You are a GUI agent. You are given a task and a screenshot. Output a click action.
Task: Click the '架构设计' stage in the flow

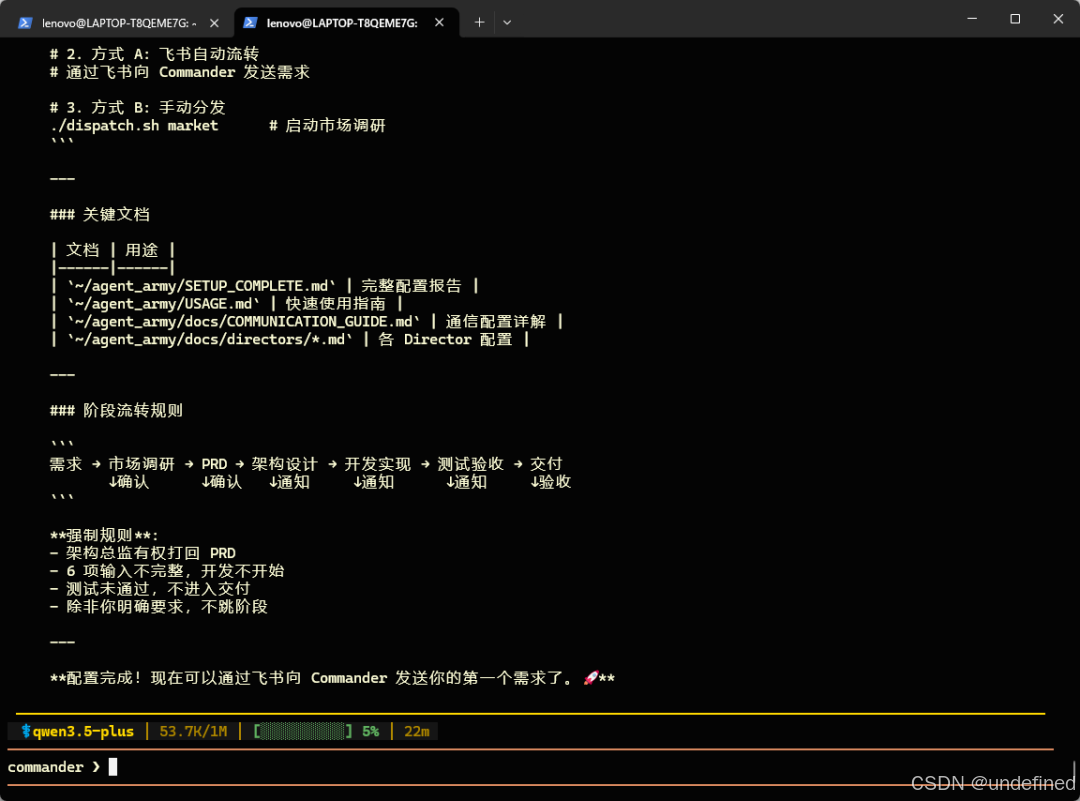click(x=284, y=464)
